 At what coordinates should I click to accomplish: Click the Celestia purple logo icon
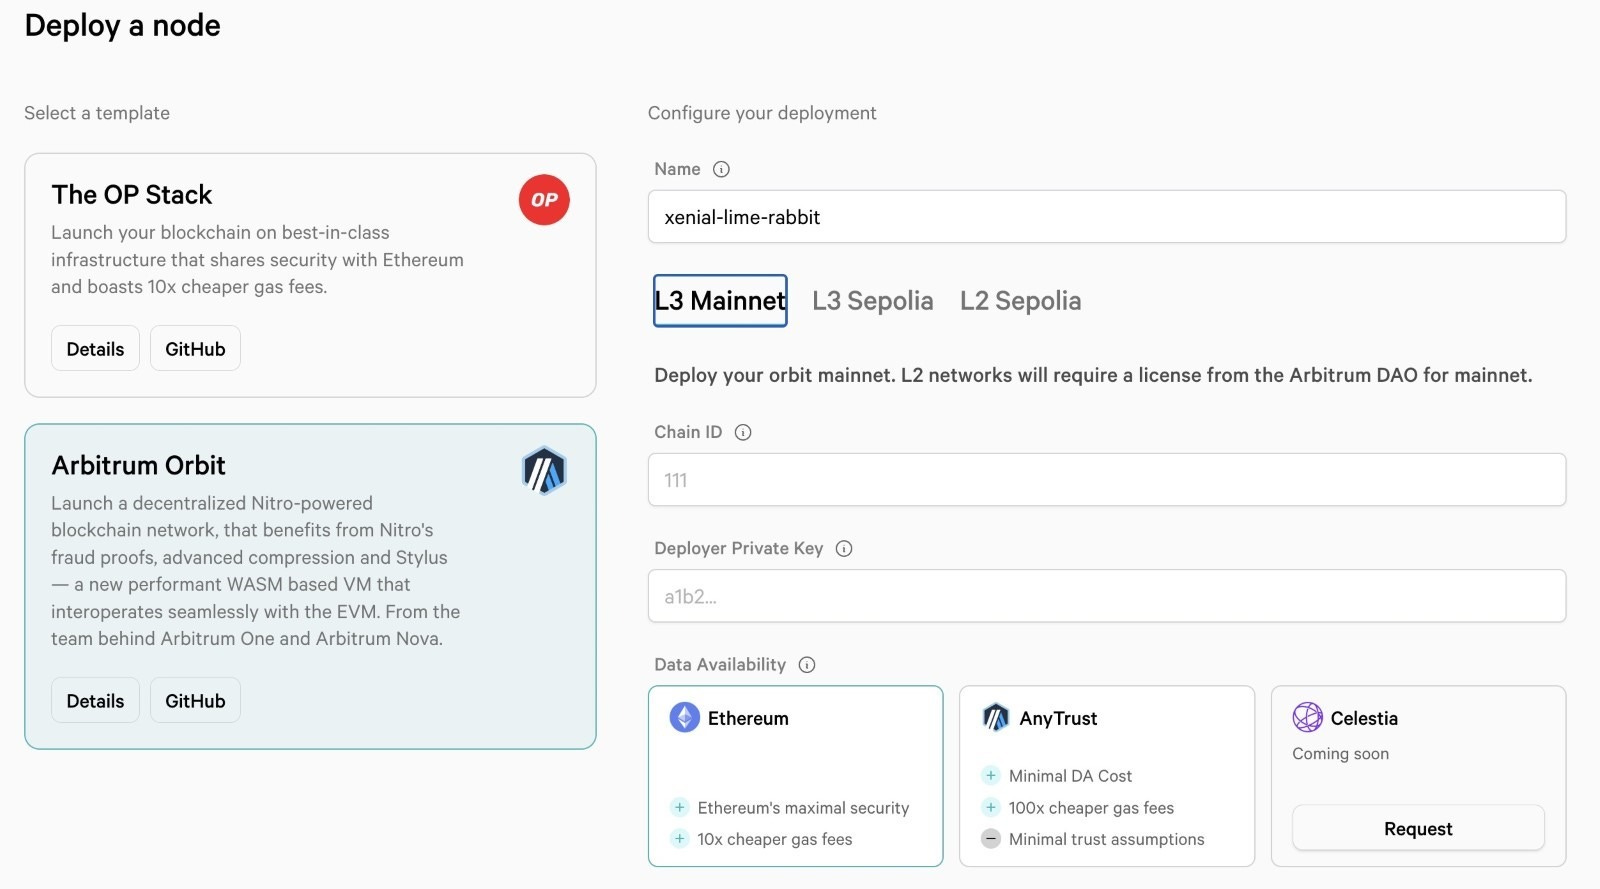point(1307,718)
